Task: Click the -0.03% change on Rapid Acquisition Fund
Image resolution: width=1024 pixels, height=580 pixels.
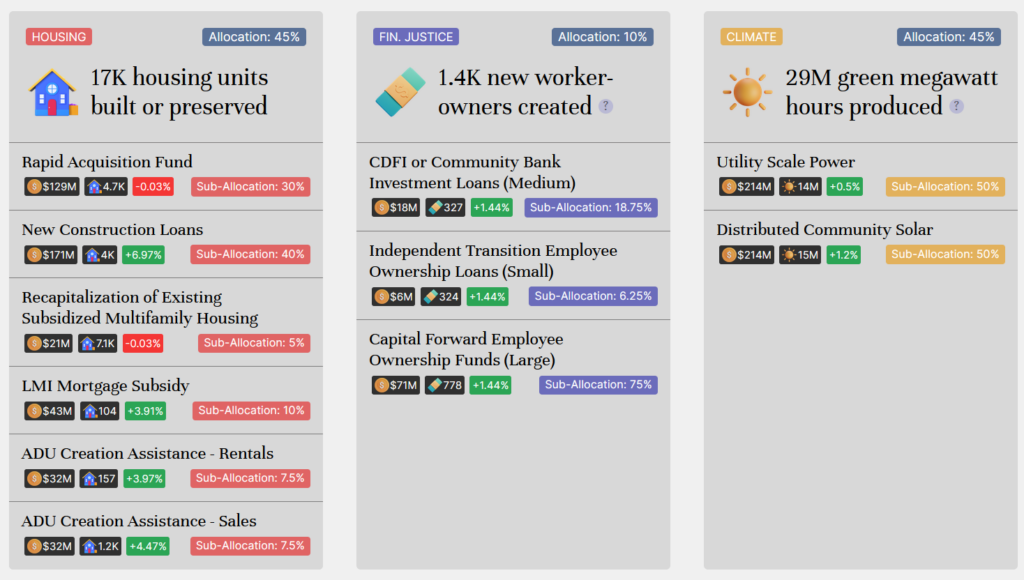Action: coord(153,187)
